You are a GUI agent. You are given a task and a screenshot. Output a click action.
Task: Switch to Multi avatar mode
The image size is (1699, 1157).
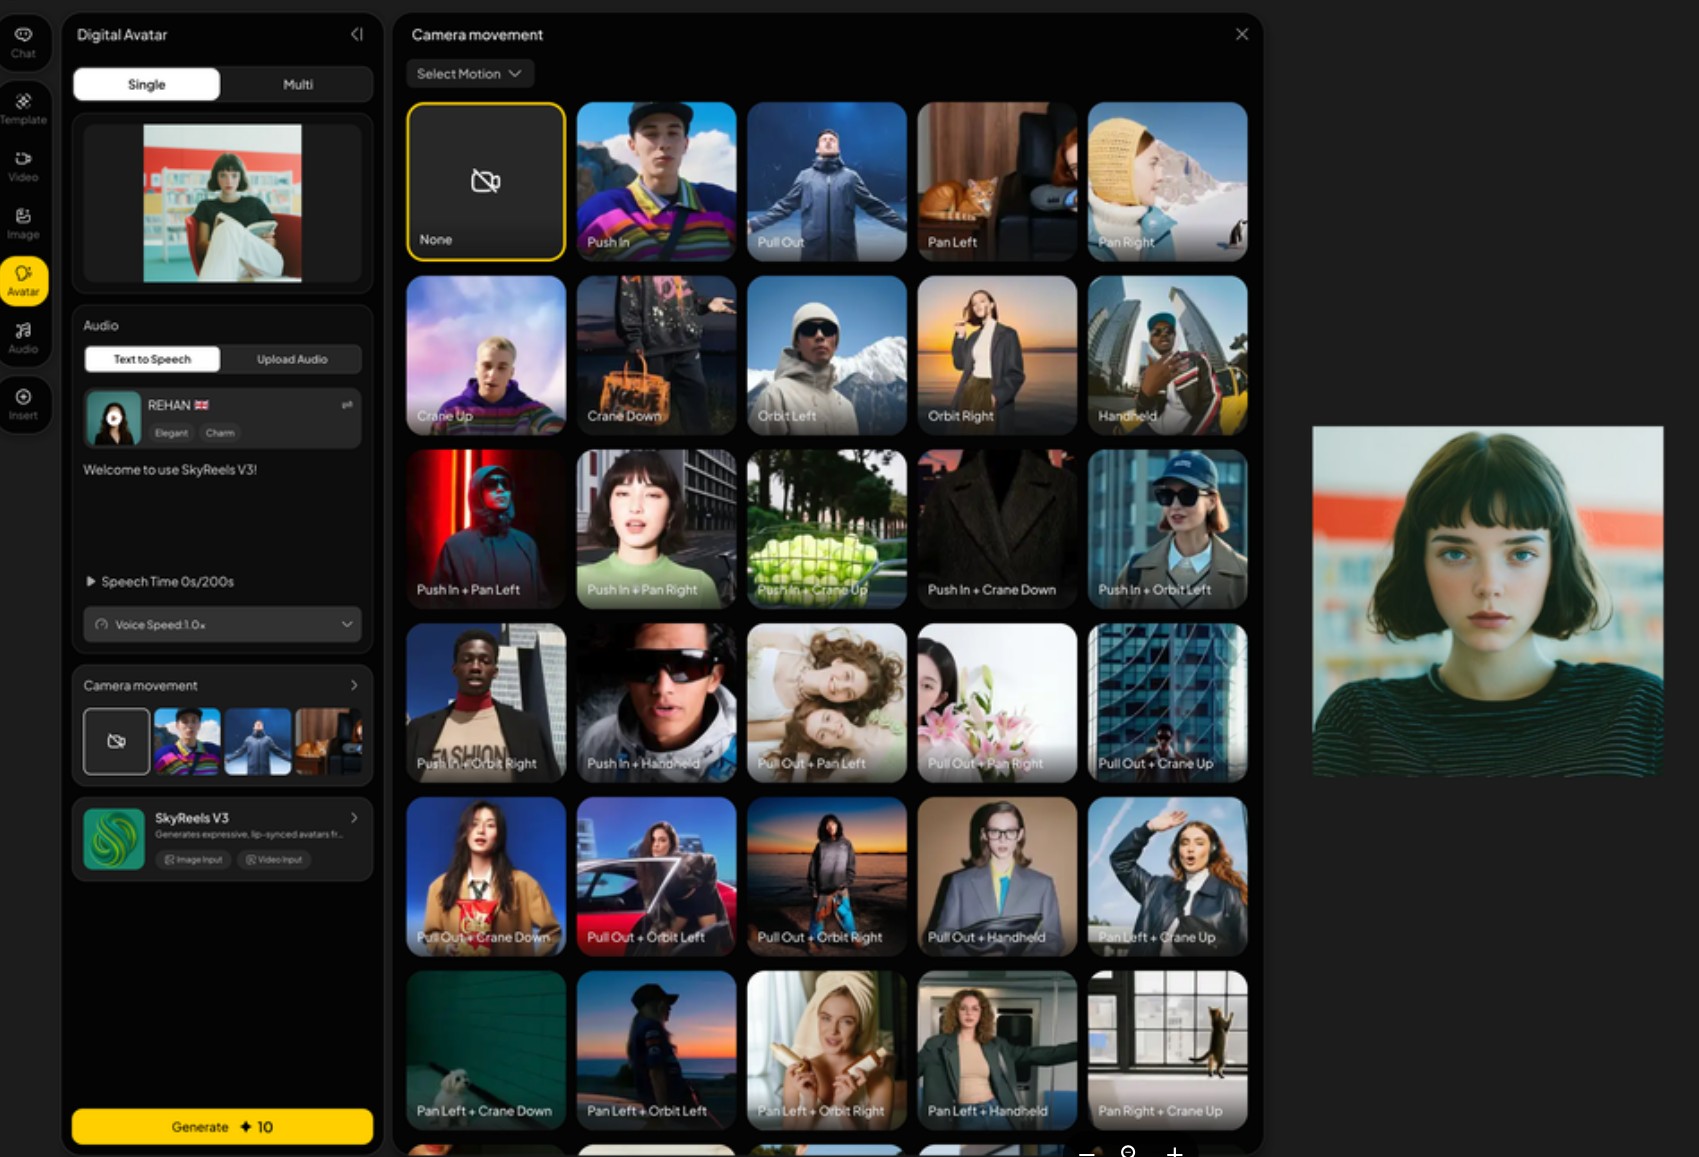pyautogui.click(x=298, y=85)
